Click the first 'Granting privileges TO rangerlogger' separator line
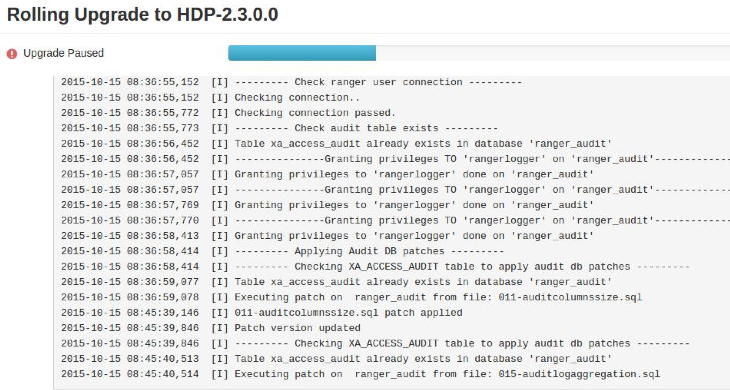Image resolution: width=730 pixels, height=390 pixels. coord(395,159)
